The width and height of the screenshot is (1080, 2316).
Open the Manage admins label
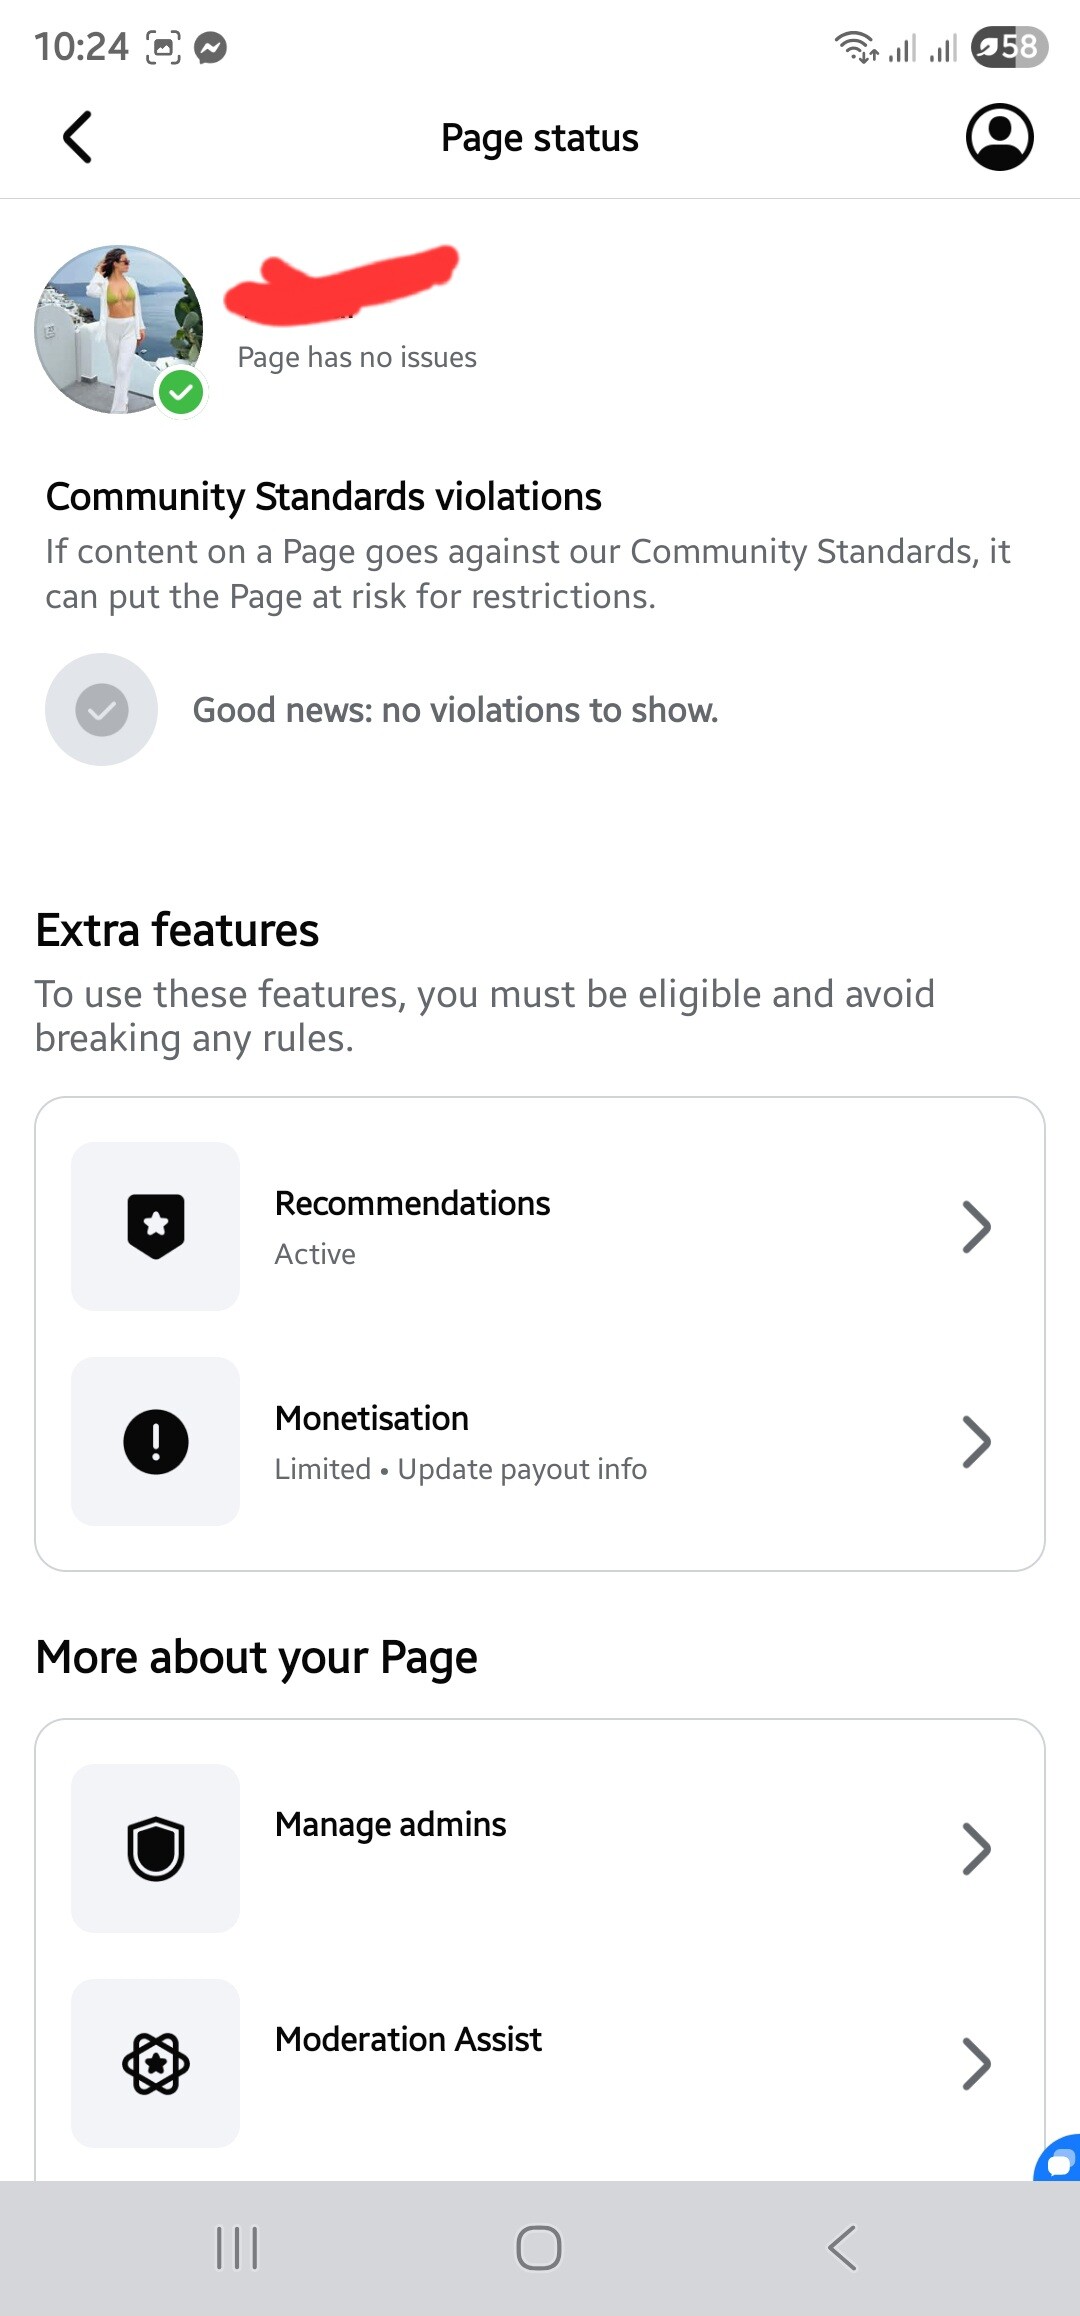pos(391,1825)
